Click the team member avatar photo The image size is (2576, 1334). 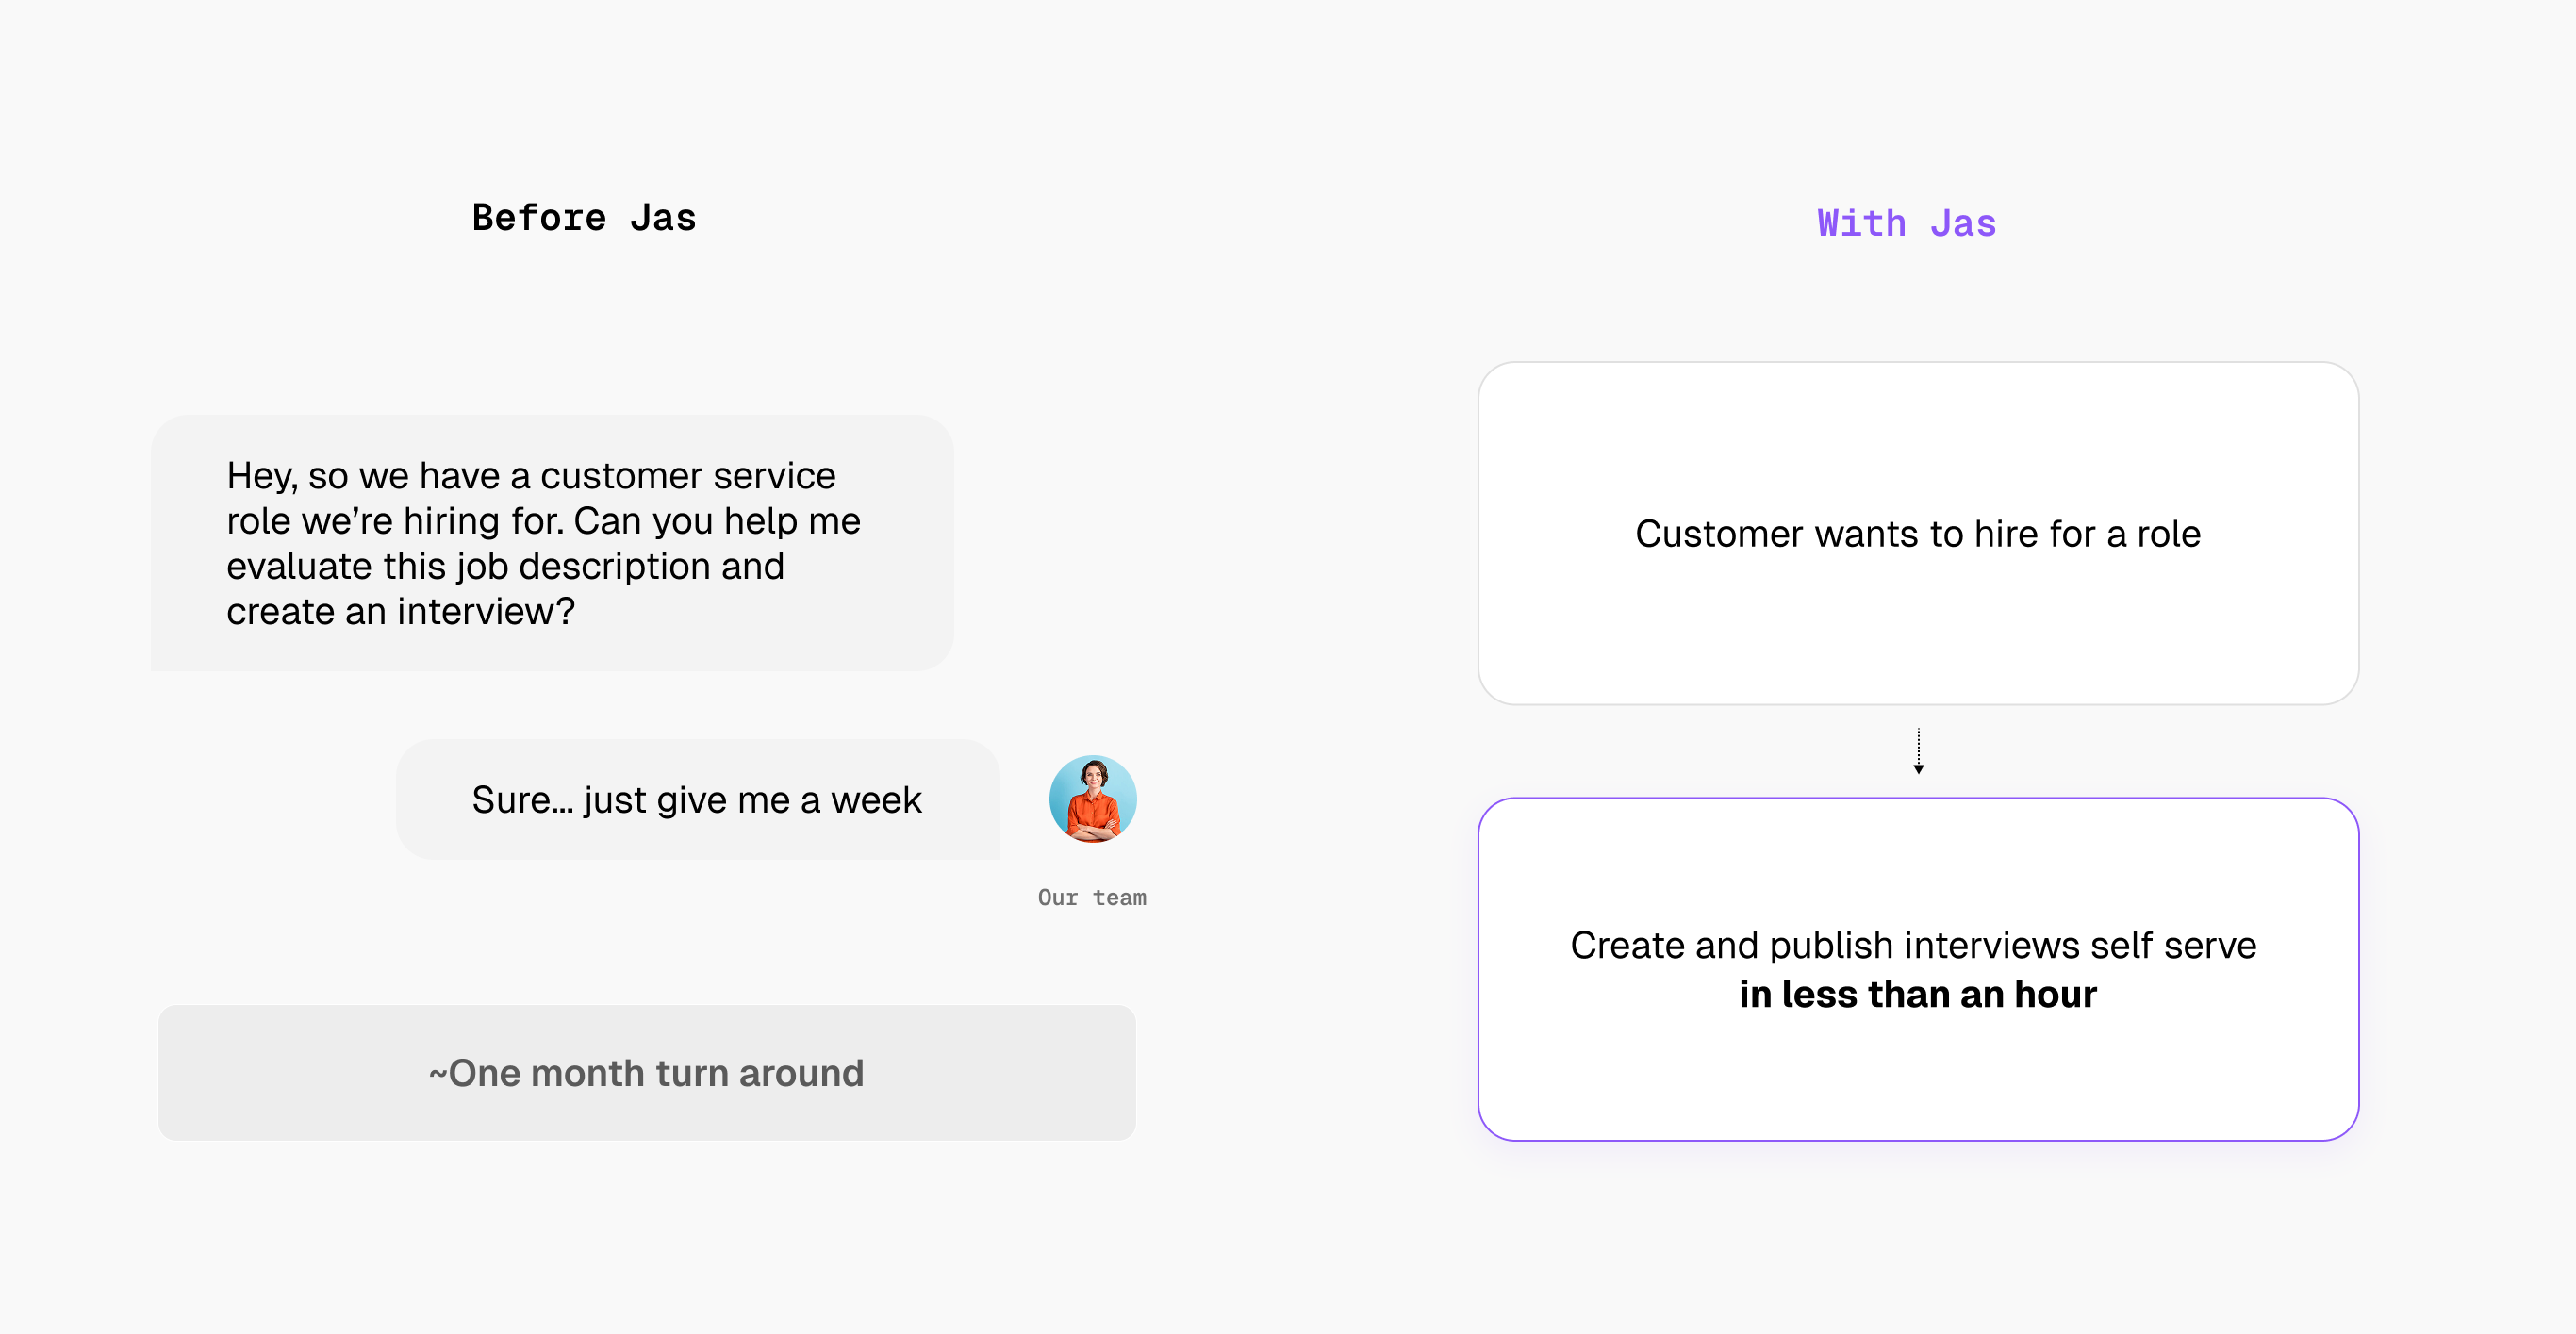pyautogui.click(x=1092, y=799)
